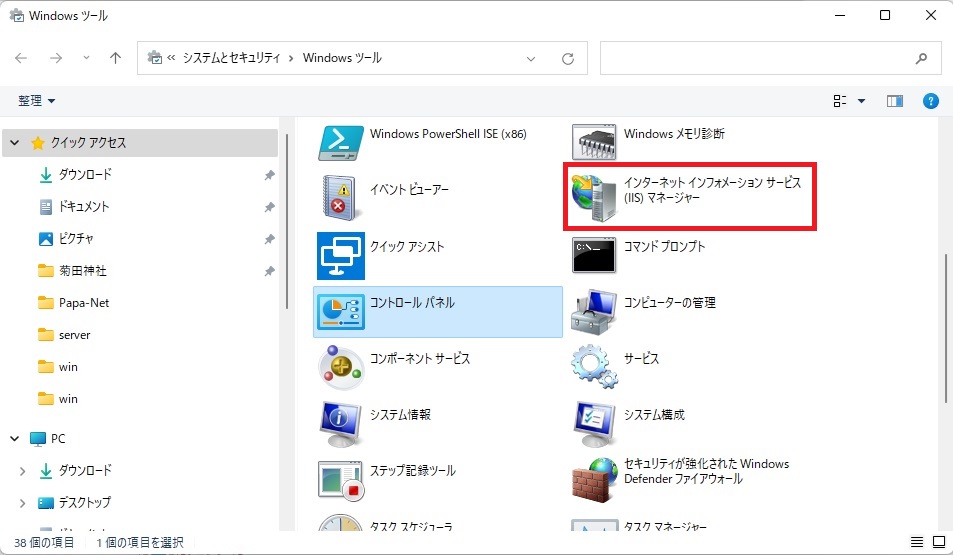Open the 整理 dropdown menu

[x=36, y=101]
